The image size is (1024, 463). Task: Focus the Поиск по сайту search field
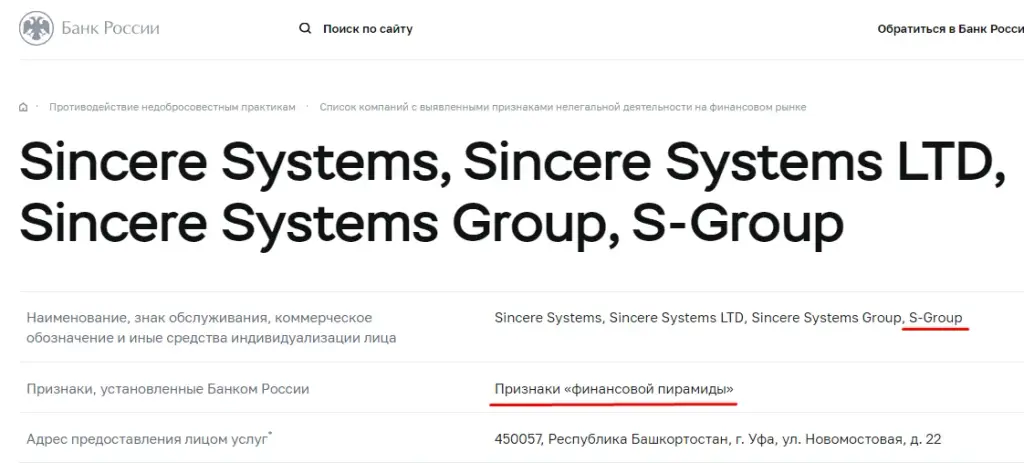368,29
